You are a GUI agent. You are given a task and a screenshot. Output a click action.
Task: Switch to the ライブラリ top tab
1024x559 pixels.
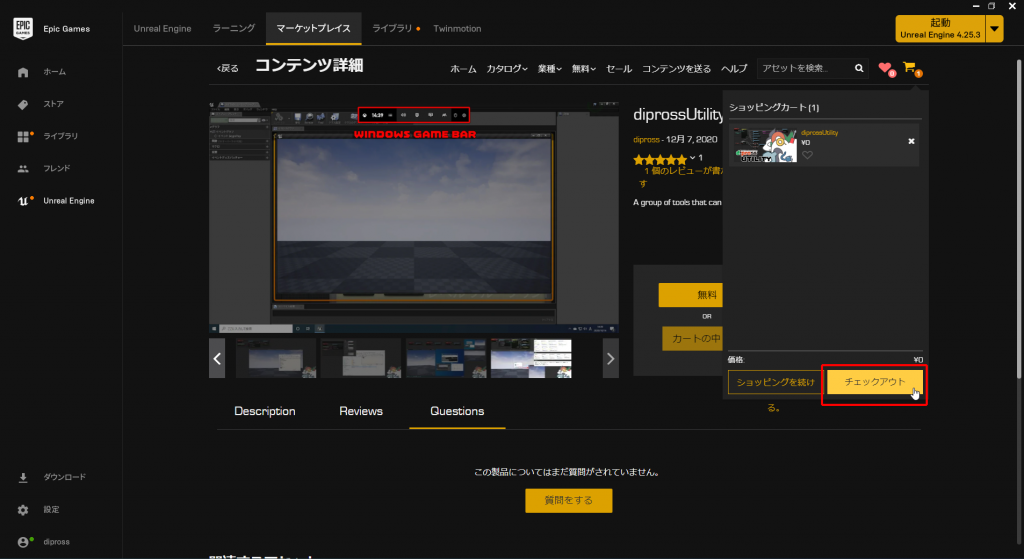tap(392, 29)
